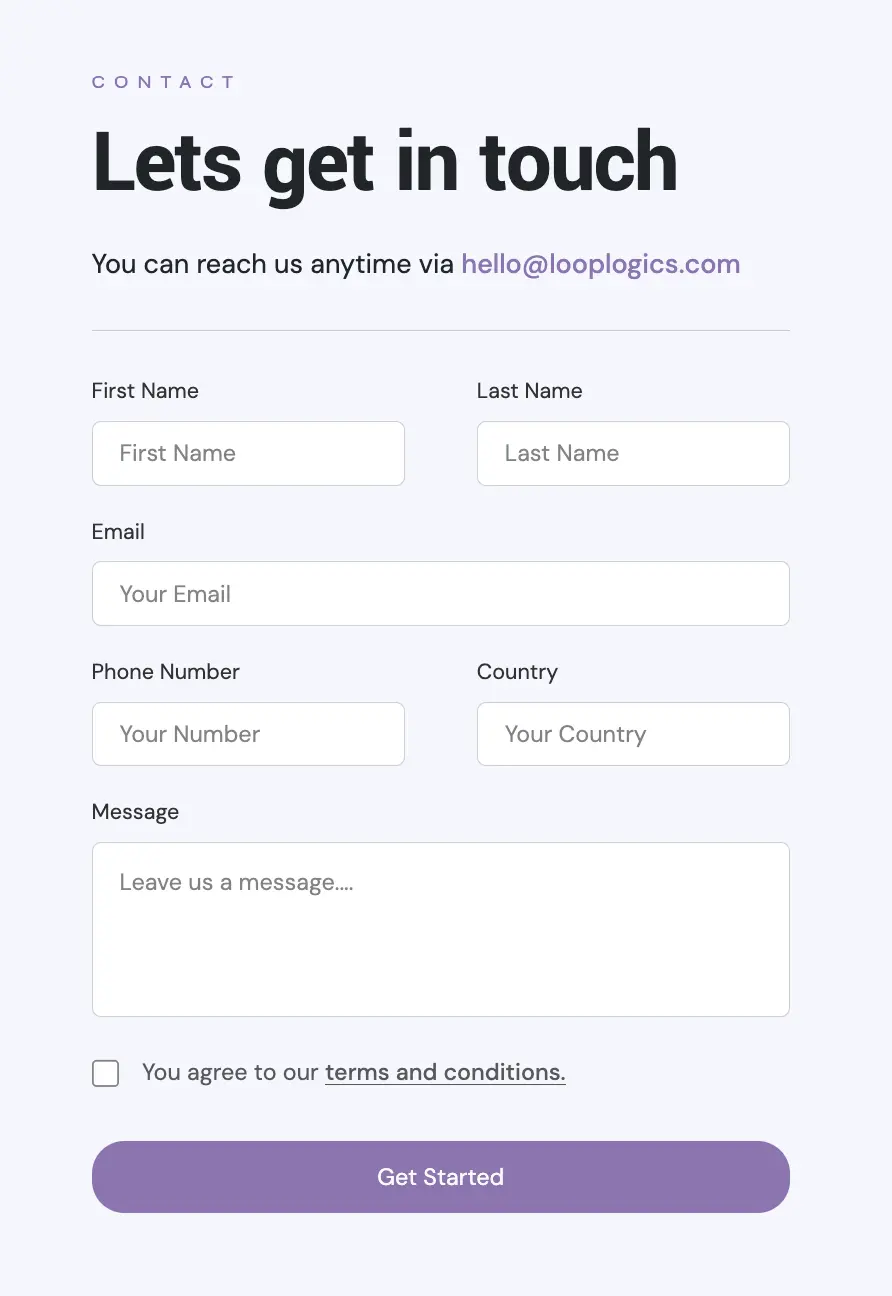Click the Email label above the field
Viewport: 892px width, 1296px height.
[118, 532]
